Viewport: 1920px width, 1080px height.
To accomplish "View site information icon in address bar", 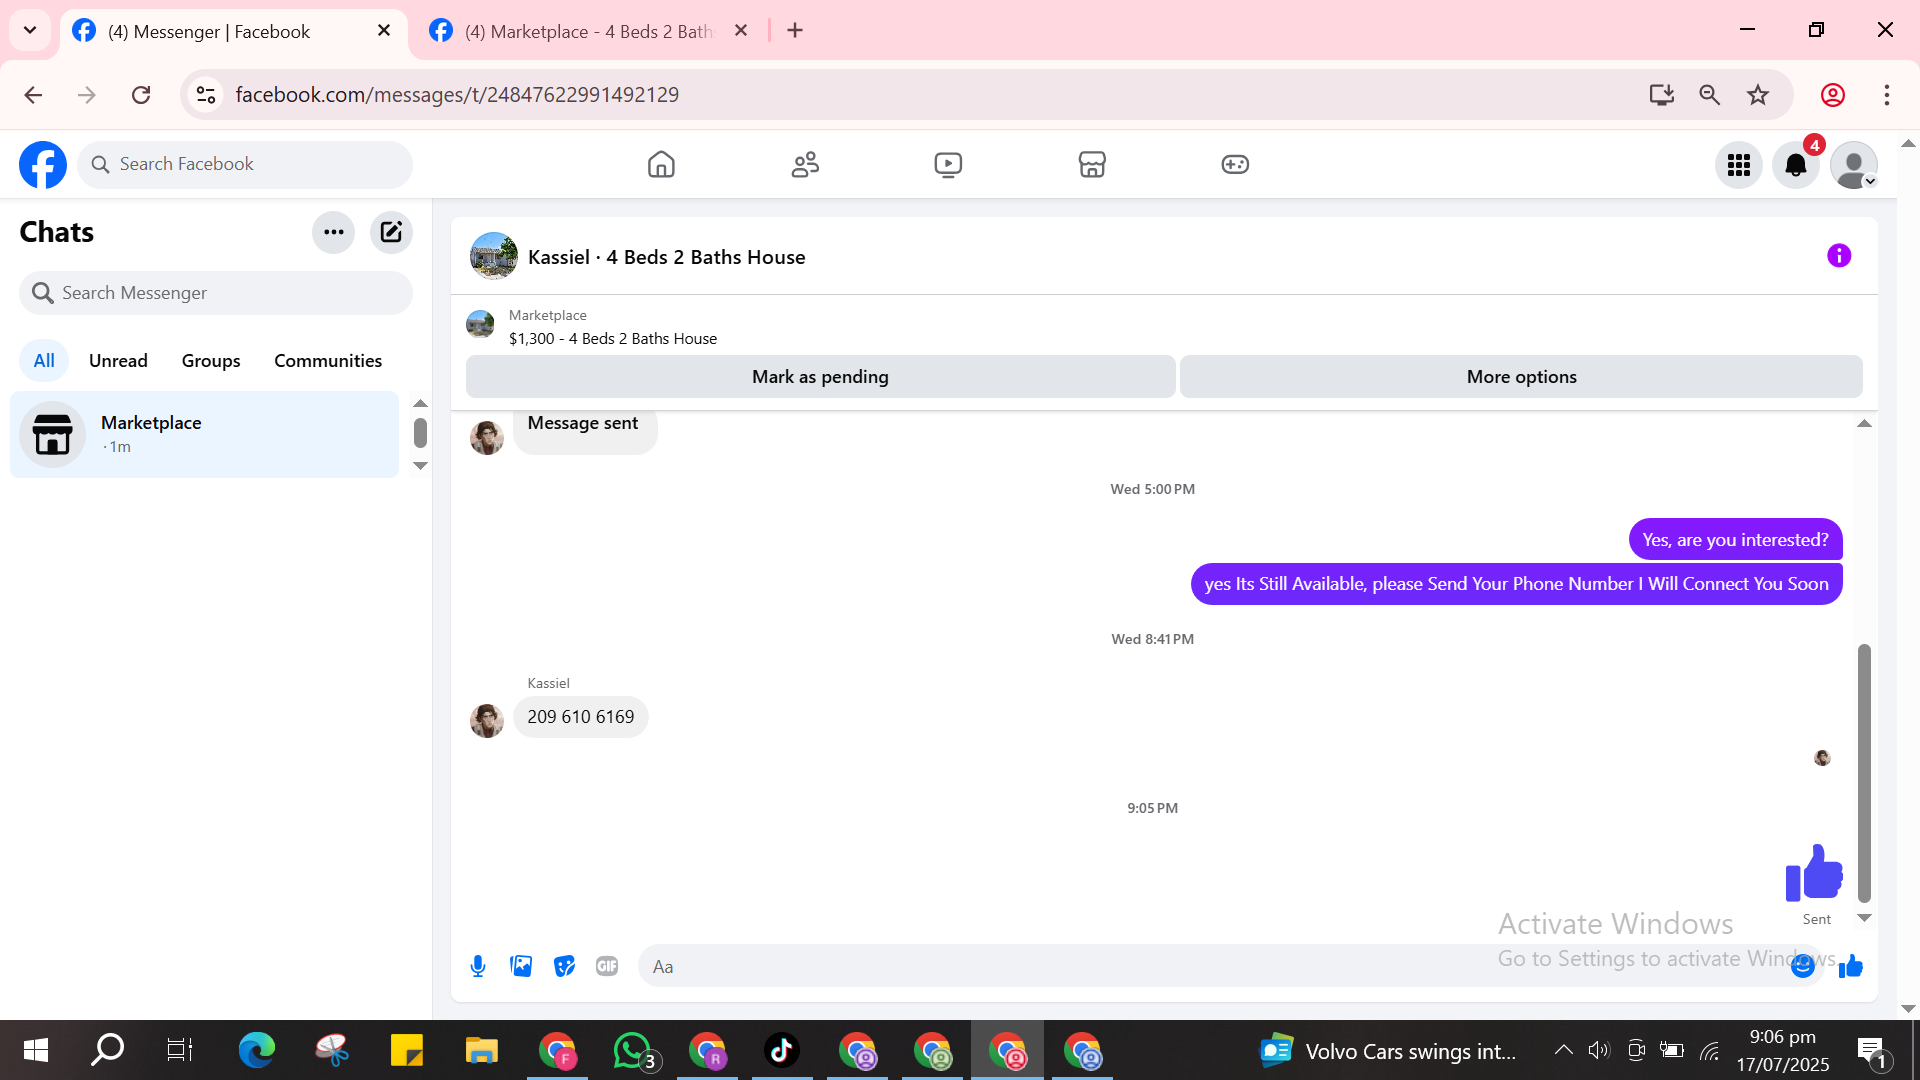I will 206,95.
